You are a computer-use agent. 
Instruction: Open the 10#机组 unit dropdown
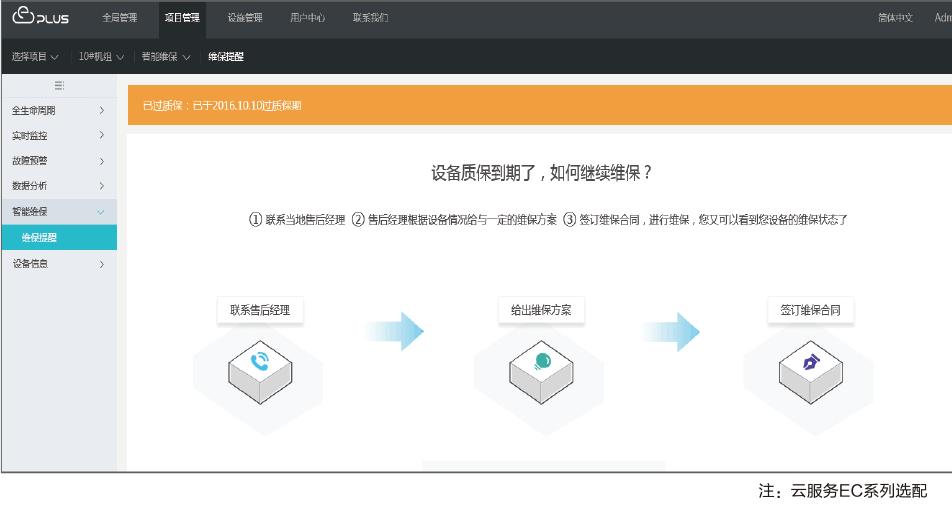point(101,57)
